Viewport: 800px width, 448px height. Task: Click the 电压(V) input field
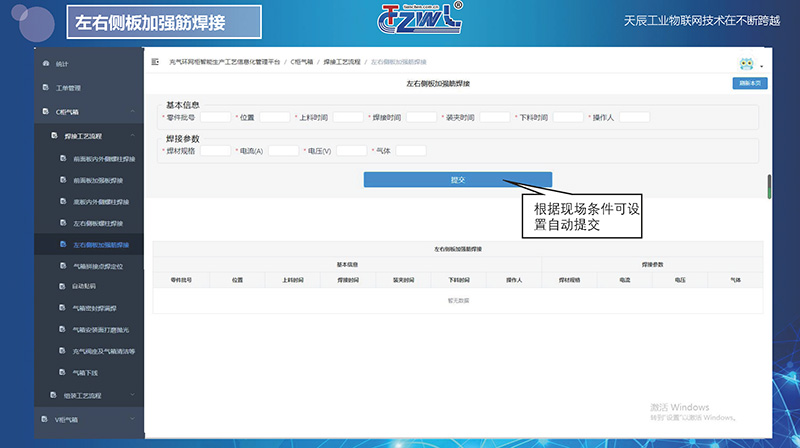(352, 151)
